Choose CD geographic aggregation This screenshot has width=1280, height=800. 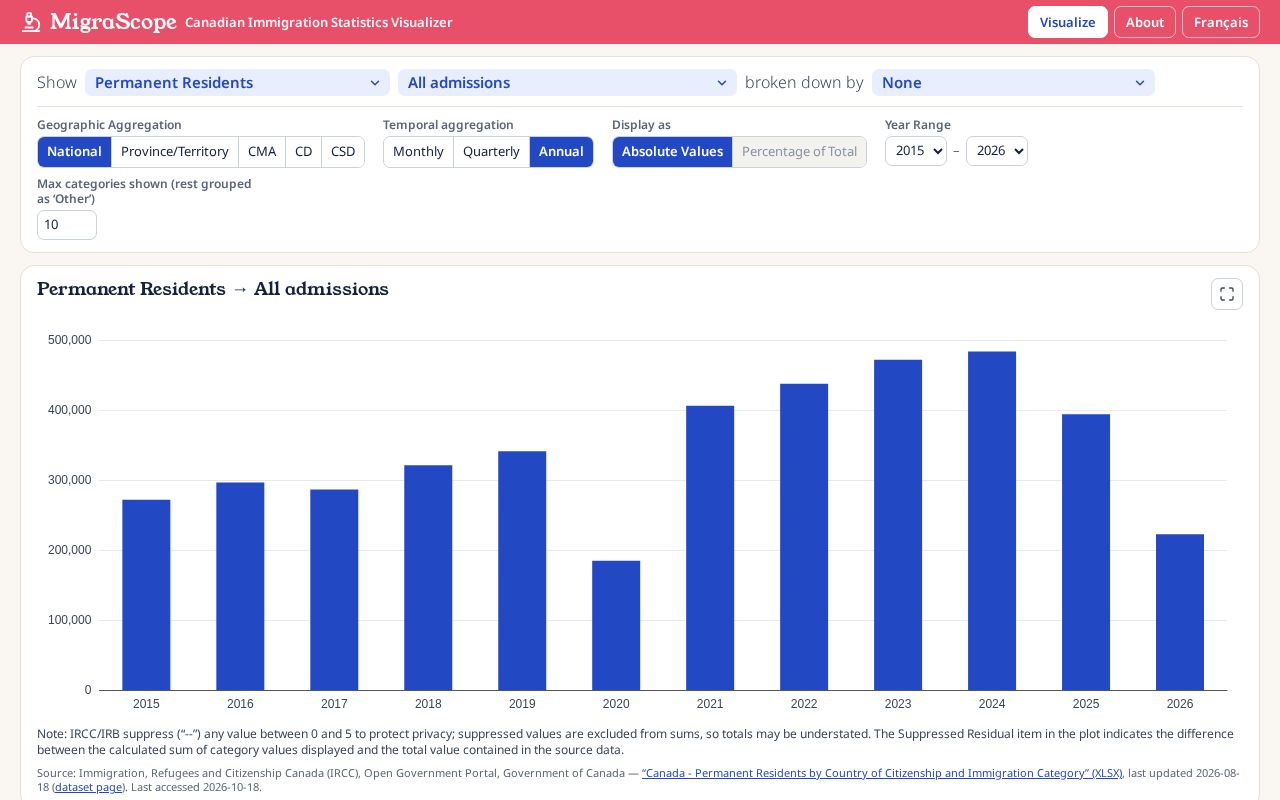coord(304,152)
